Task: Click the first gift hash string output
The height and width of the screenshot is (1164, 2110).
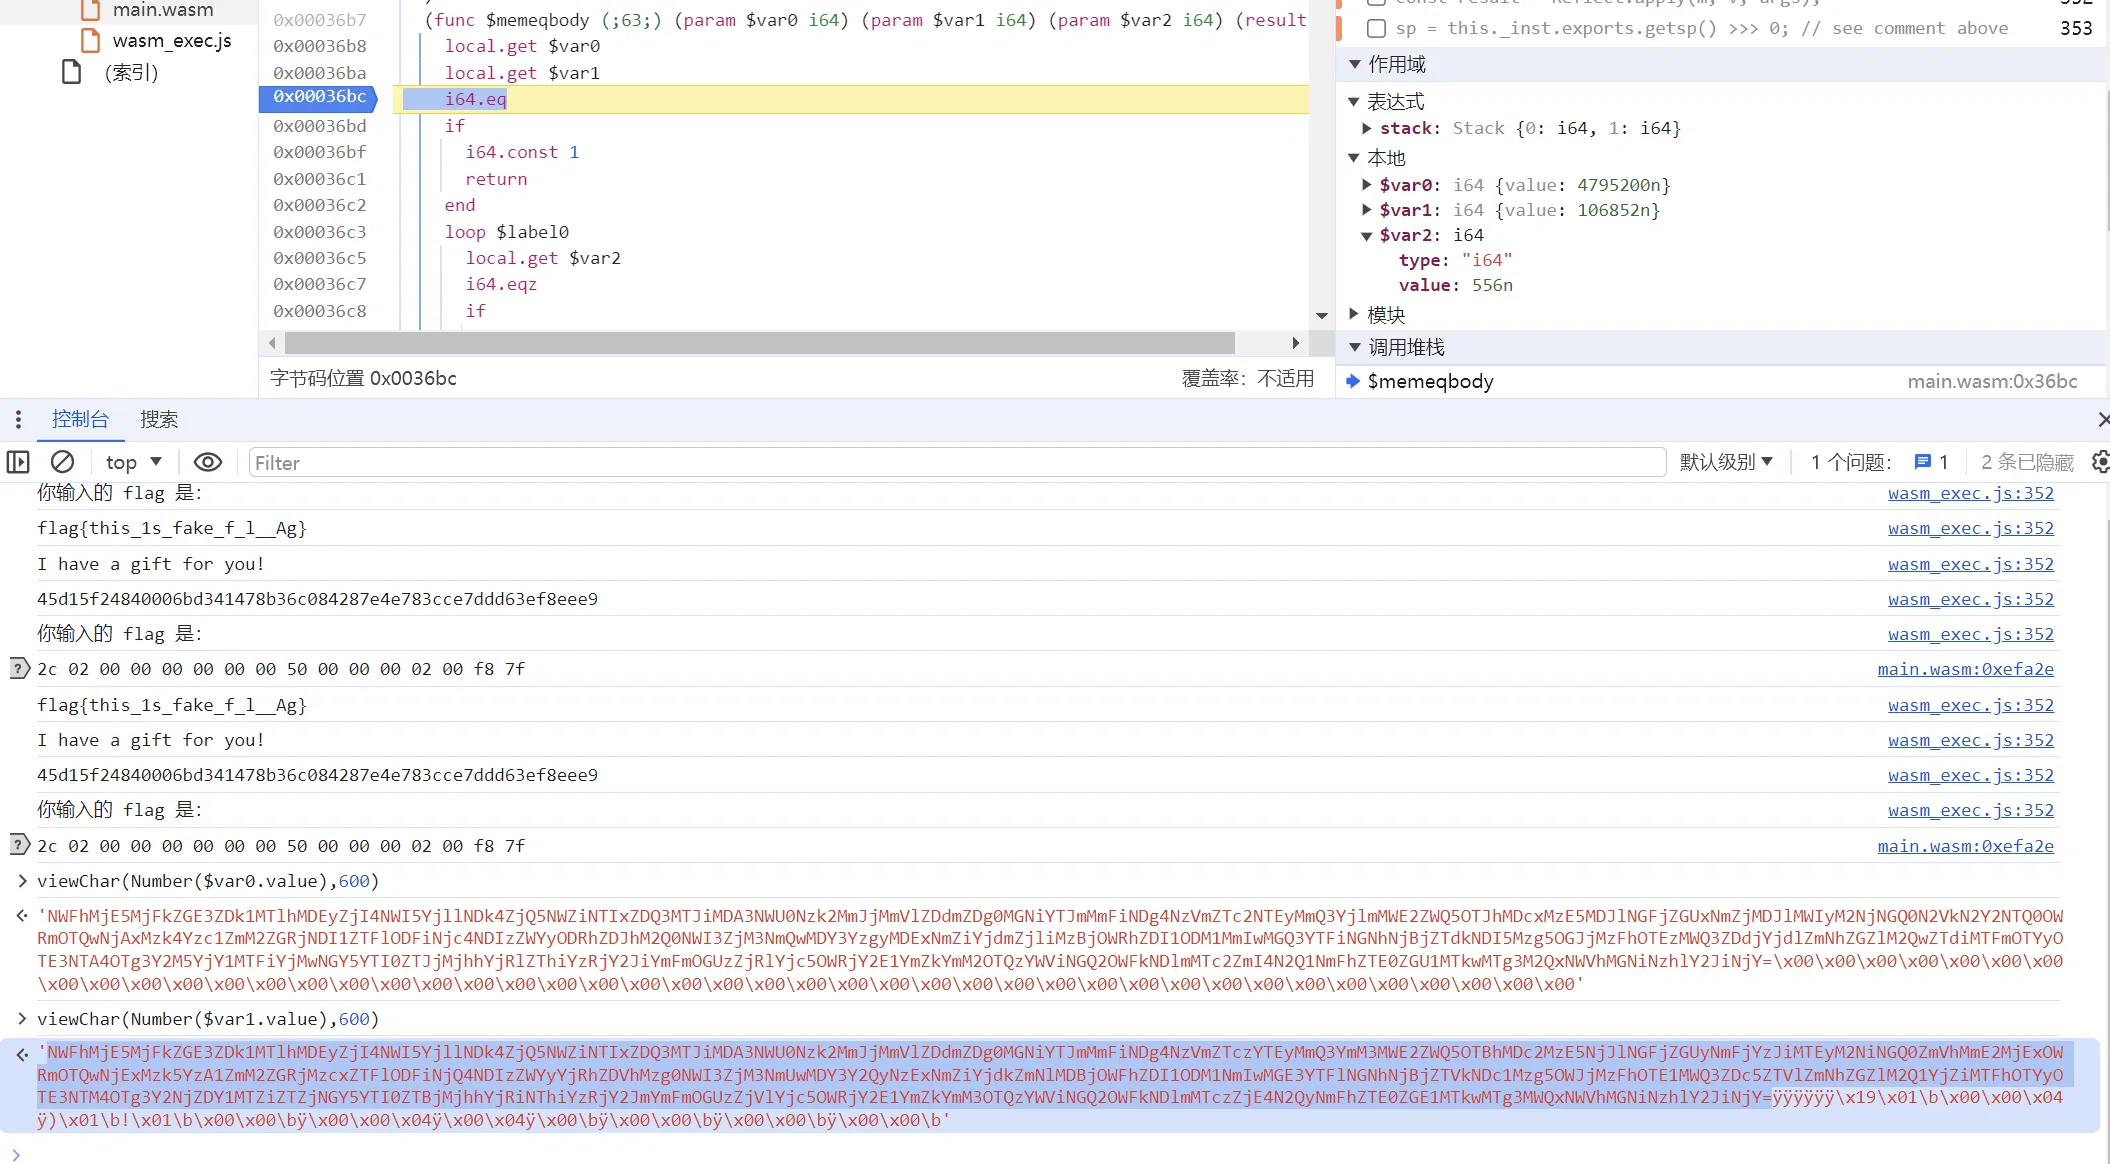Action: [317, 599]
